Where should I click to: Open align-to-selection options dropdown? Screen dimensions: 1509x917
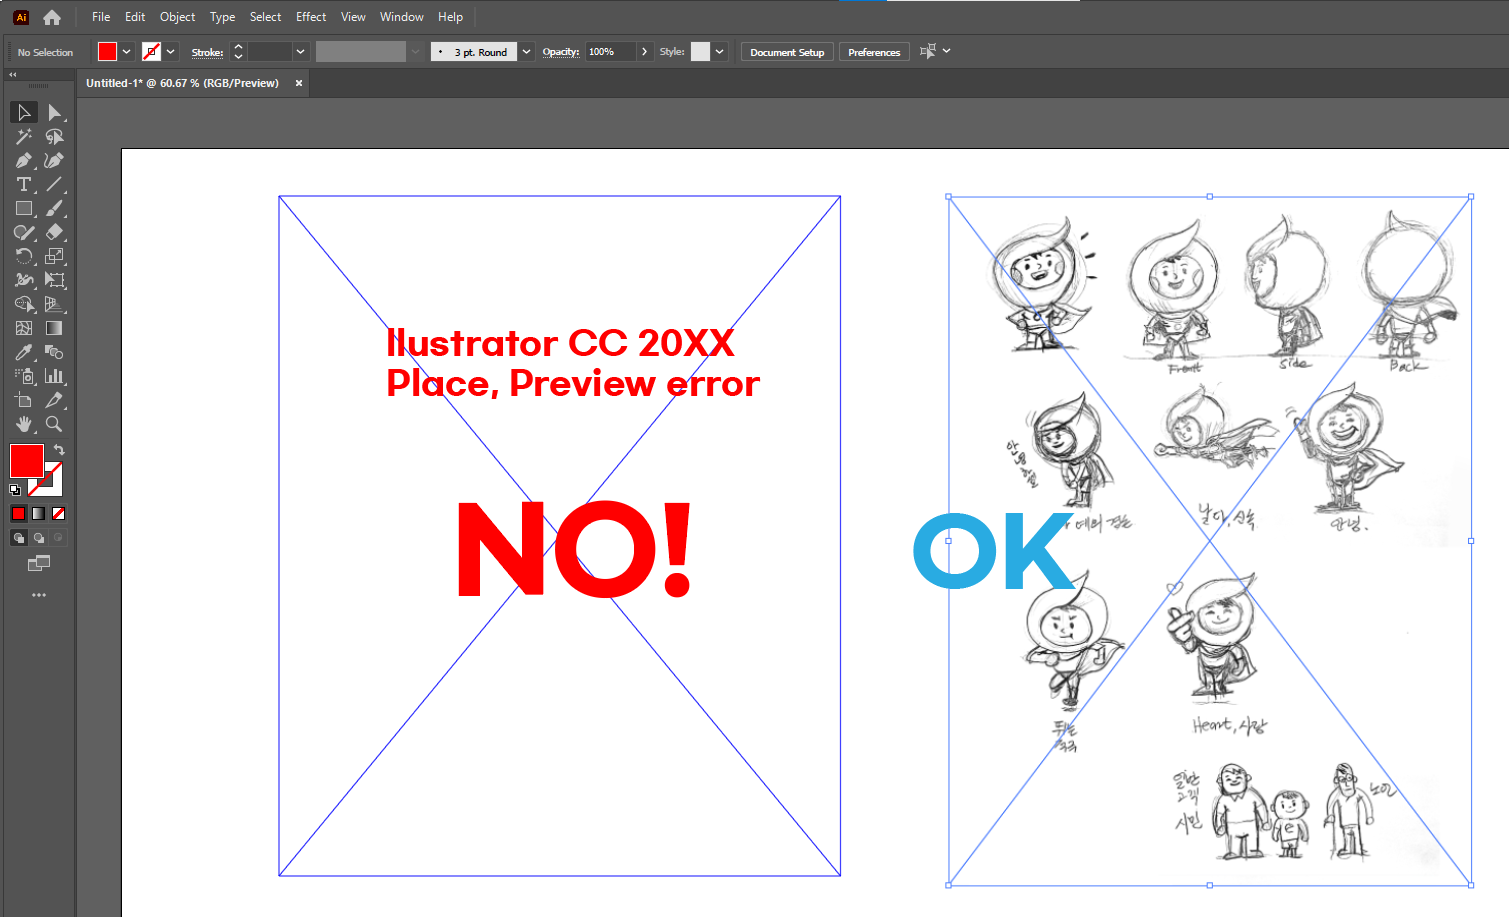point(946,51)
